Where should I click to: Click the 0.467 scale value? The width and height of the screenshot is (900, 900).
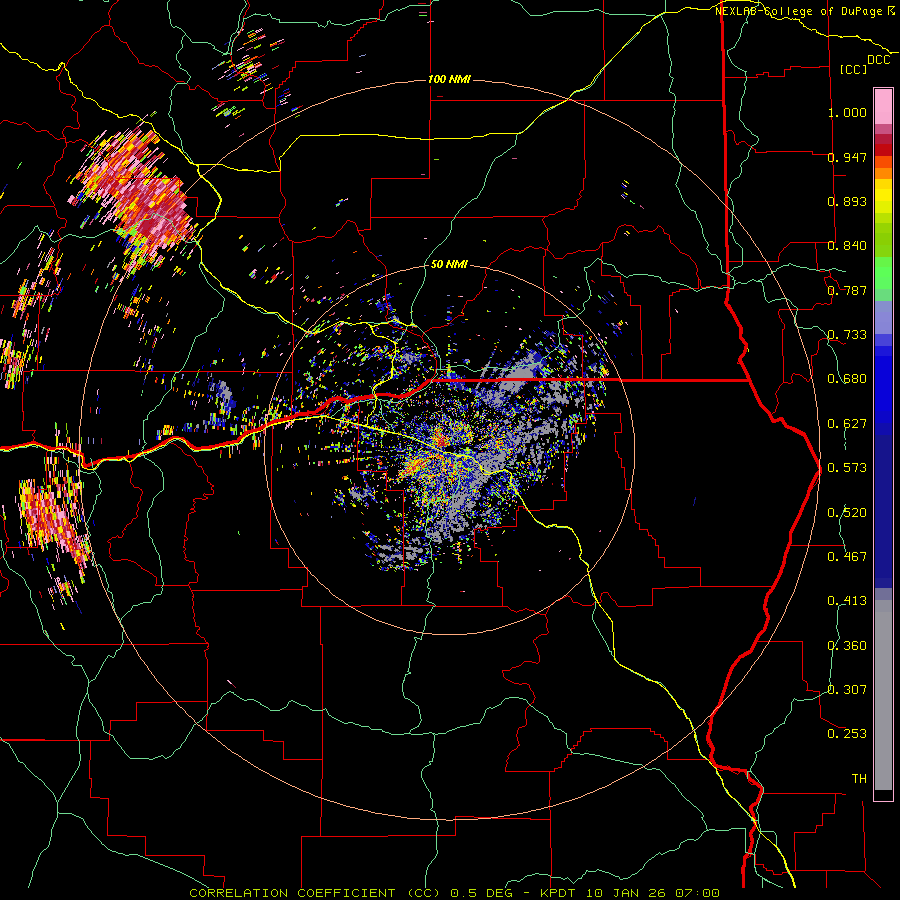(847, 557)
